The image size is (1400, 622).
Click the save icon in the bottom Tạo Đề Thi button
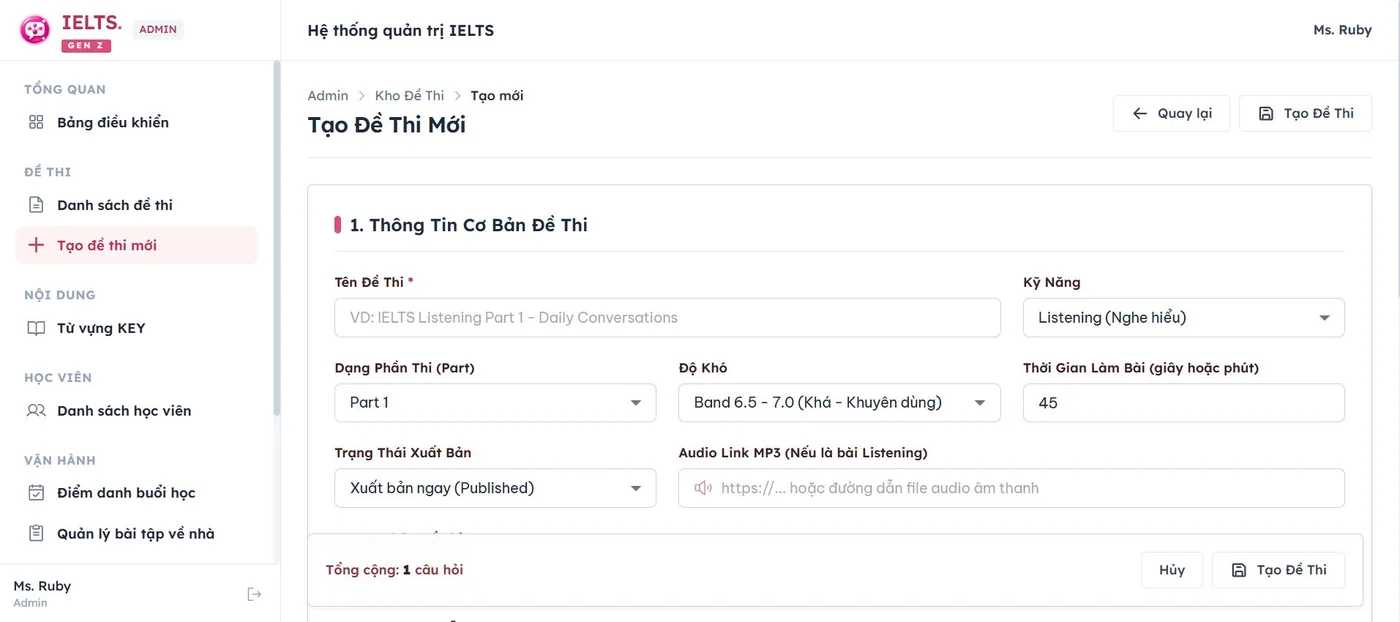[1239, 570]
